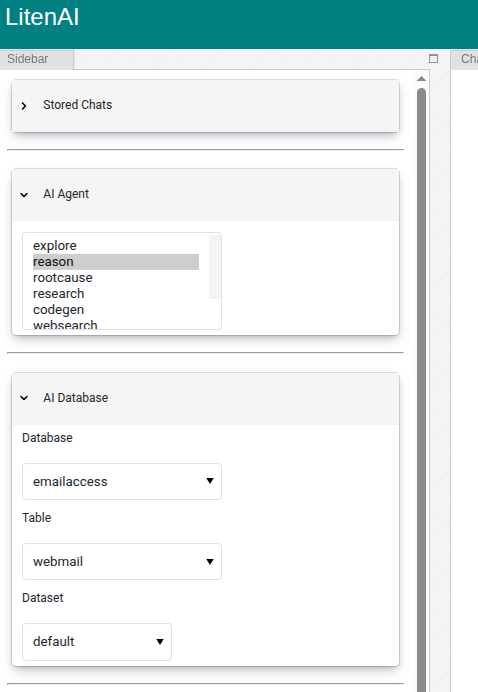This screenshot has width=478, height=692.
Task: Click the scrollbar up arrow
Action: (x=422, y=79)
